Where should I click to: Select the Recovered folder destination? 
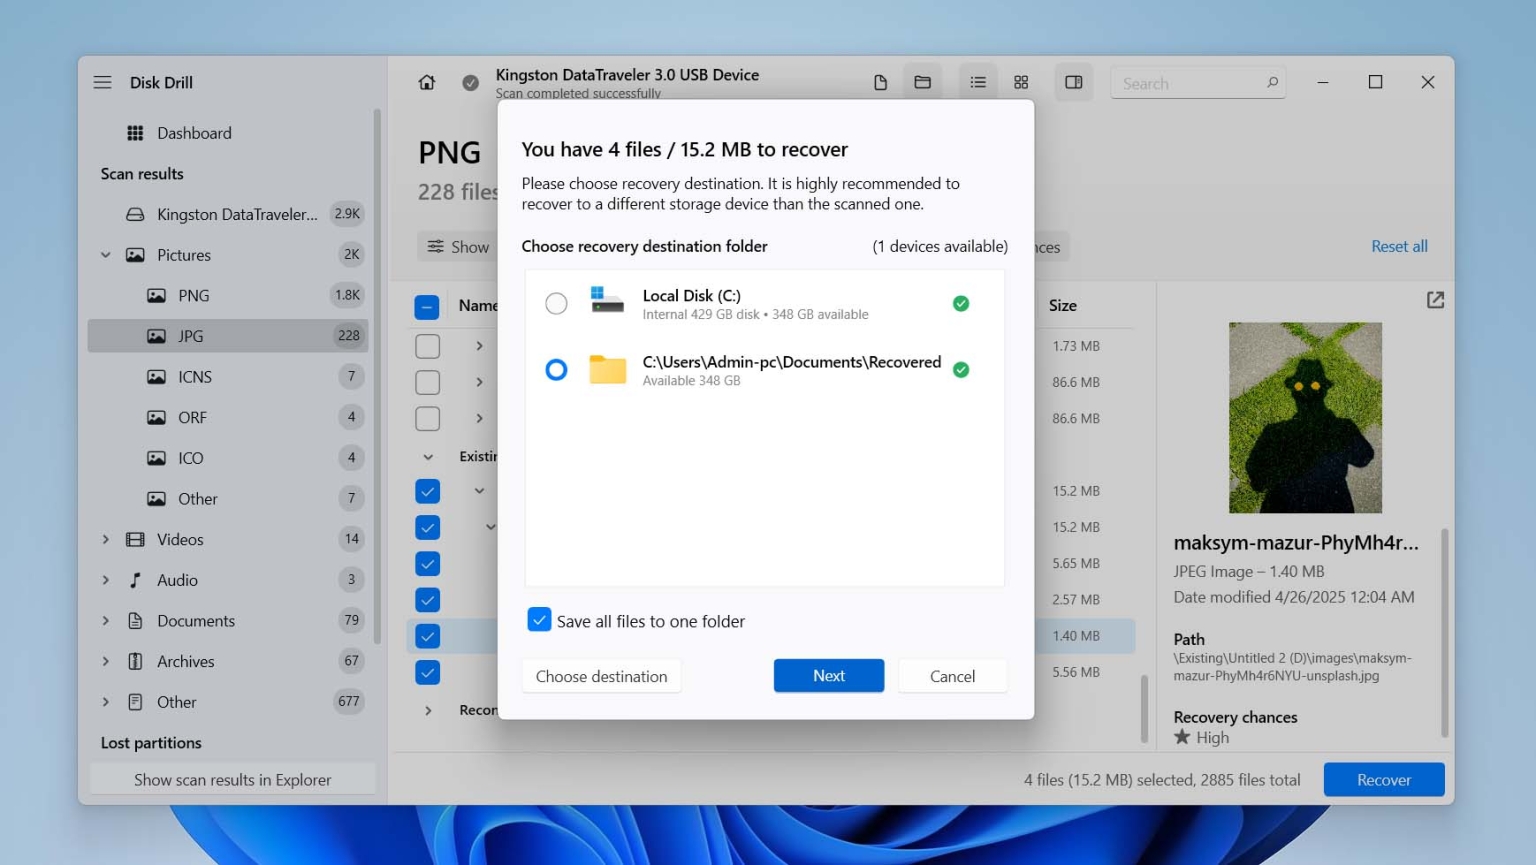[x=557, y=369]
